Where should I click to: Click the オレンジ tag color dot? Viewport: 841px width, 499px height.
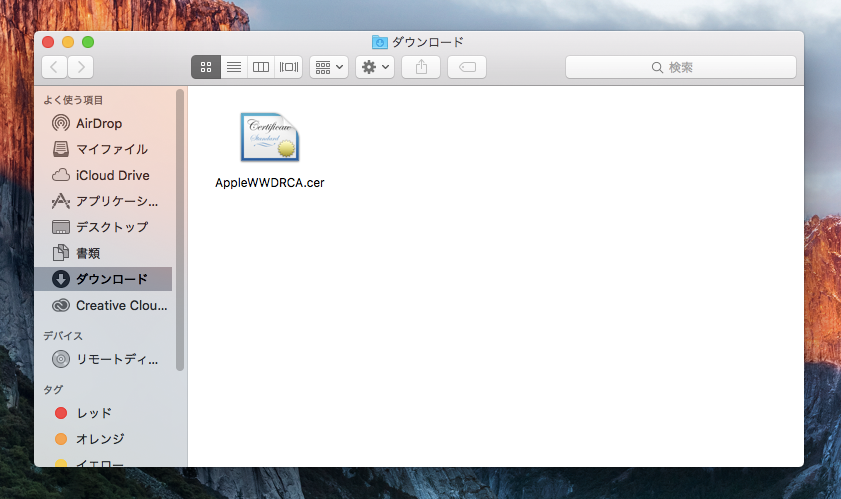click(x=61, y=439)
